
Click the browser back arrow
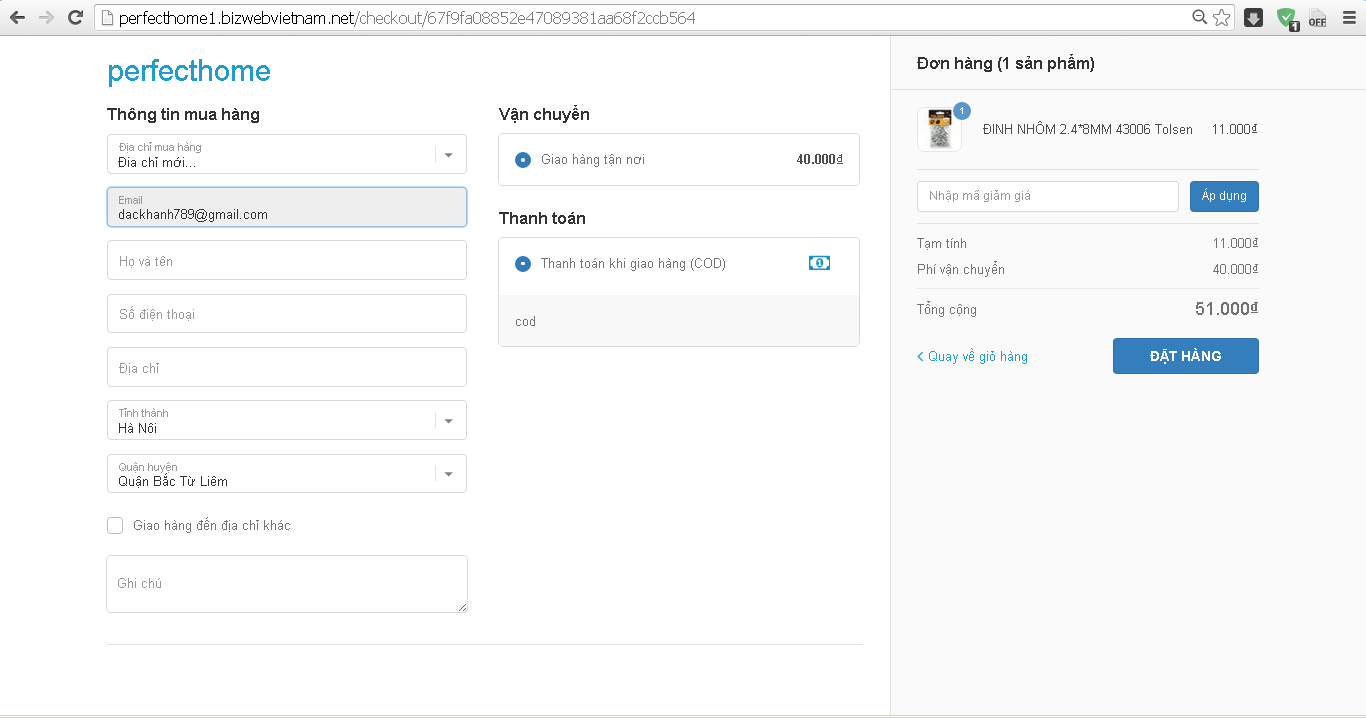point(17,17)
